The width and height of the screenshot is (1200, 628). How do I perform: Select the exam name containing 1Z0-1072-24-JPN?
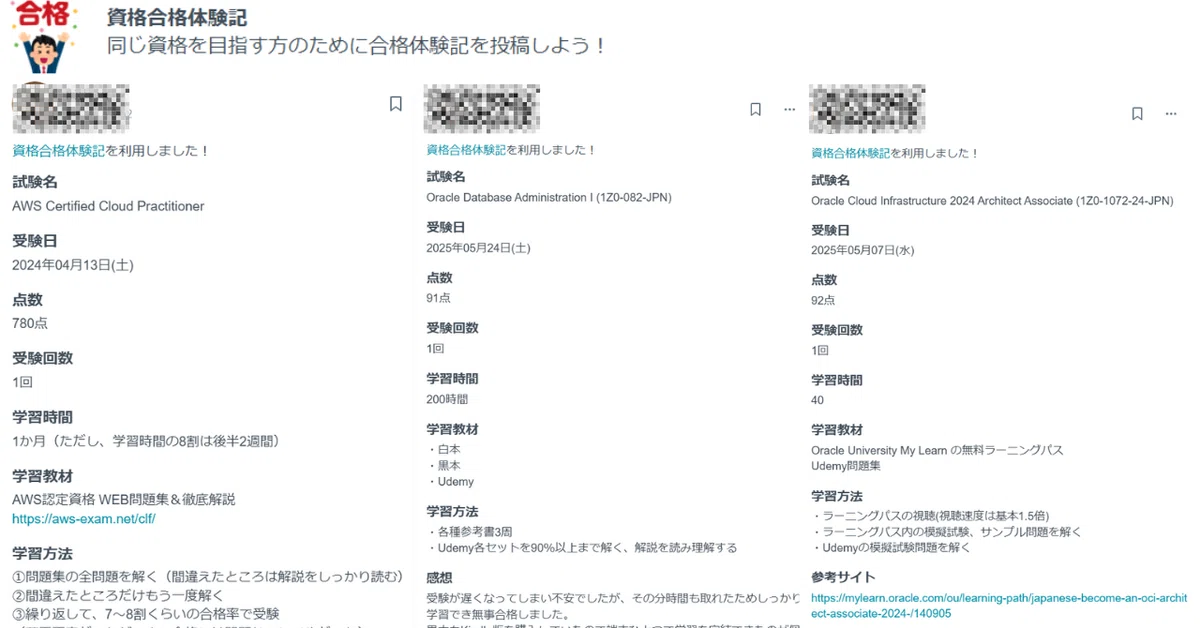(x=992, y=201)
